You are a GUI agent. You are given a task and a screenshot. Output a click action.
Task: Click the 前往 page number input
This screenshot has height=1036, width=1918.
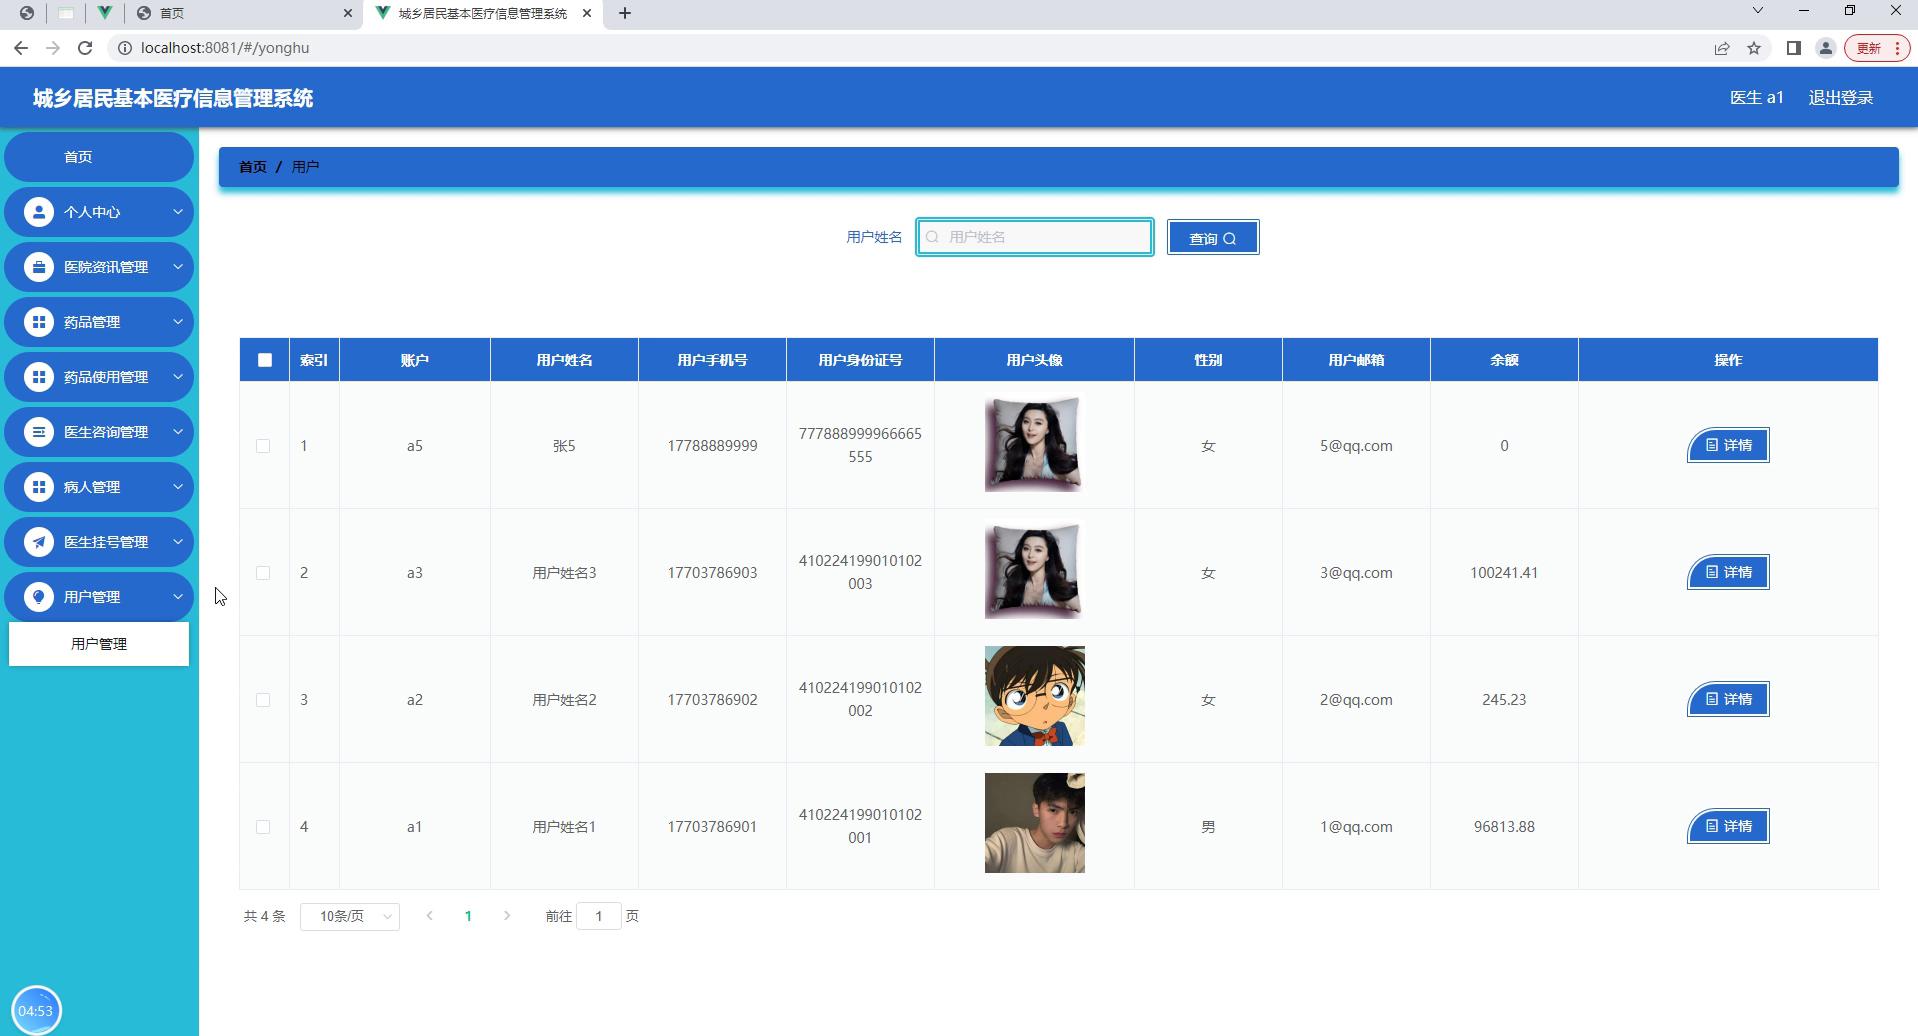click(599, 916)
